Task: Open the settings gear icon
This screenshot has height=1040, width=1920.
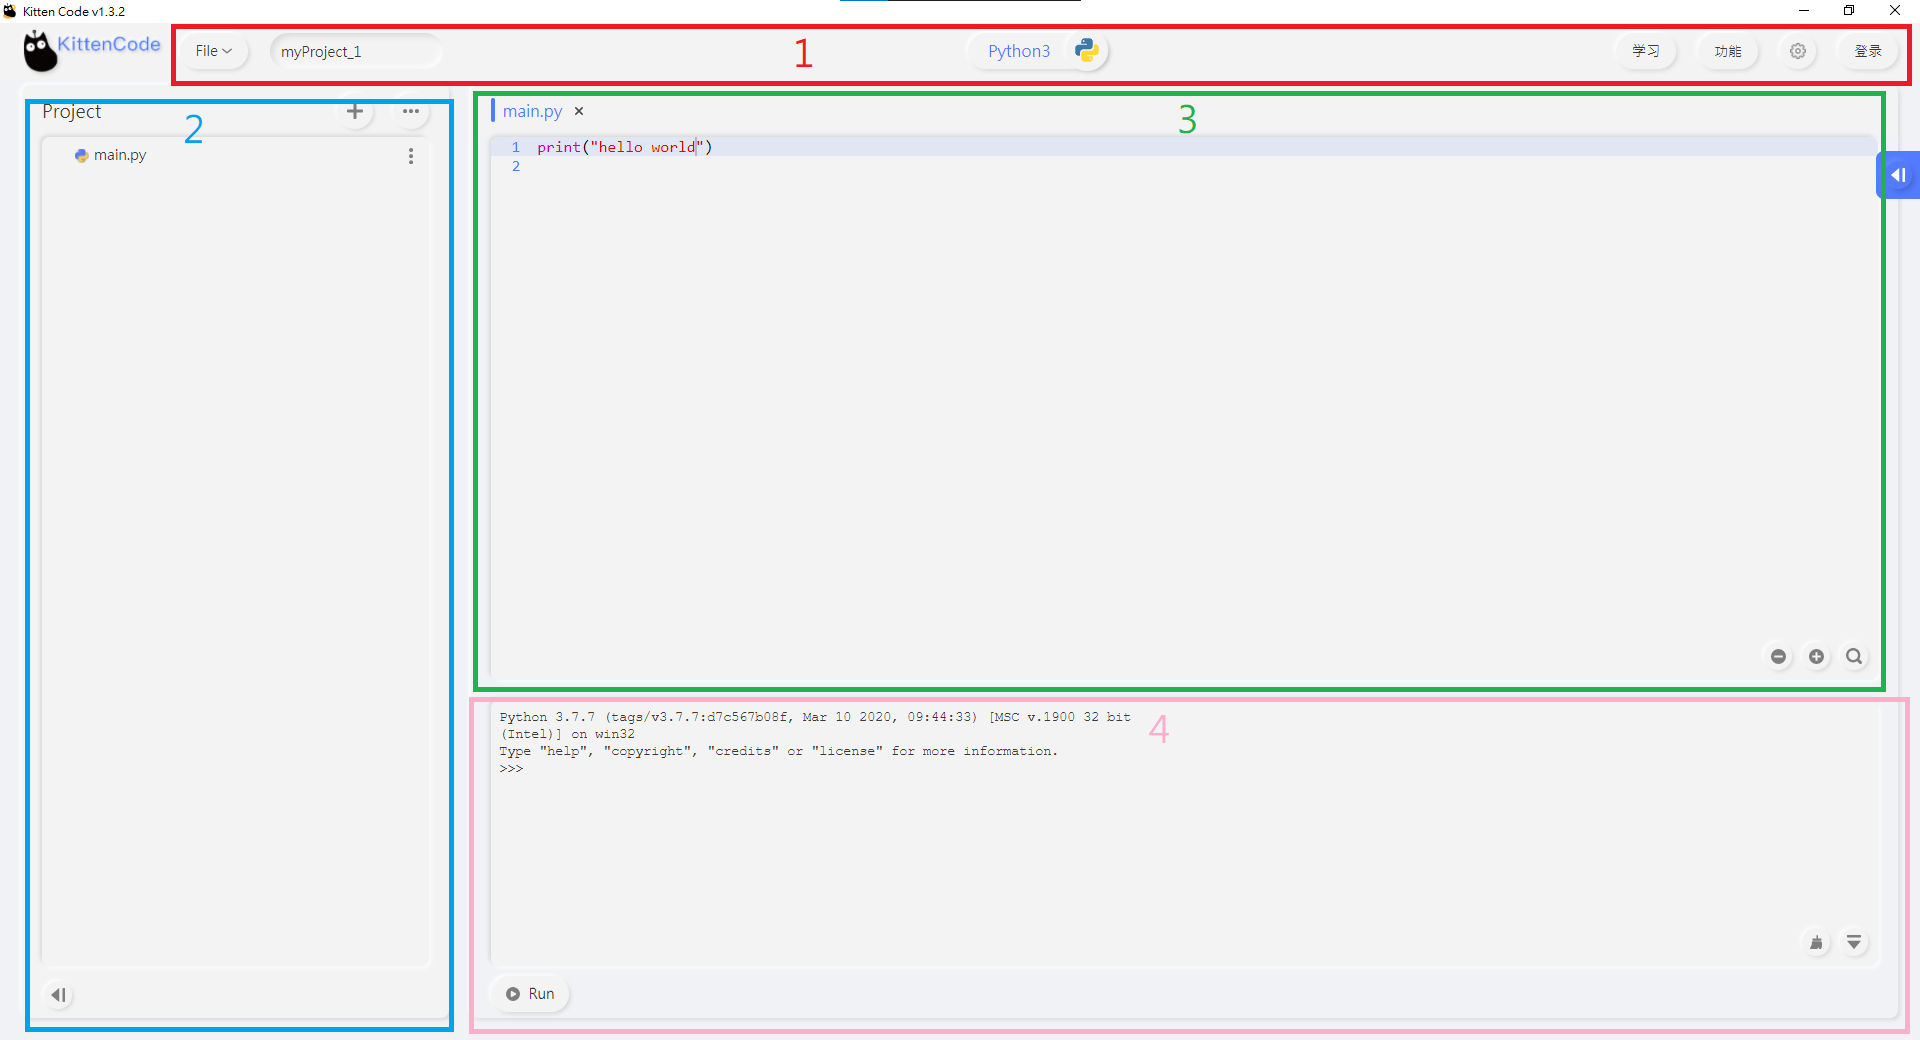Action: point(1798,51)
